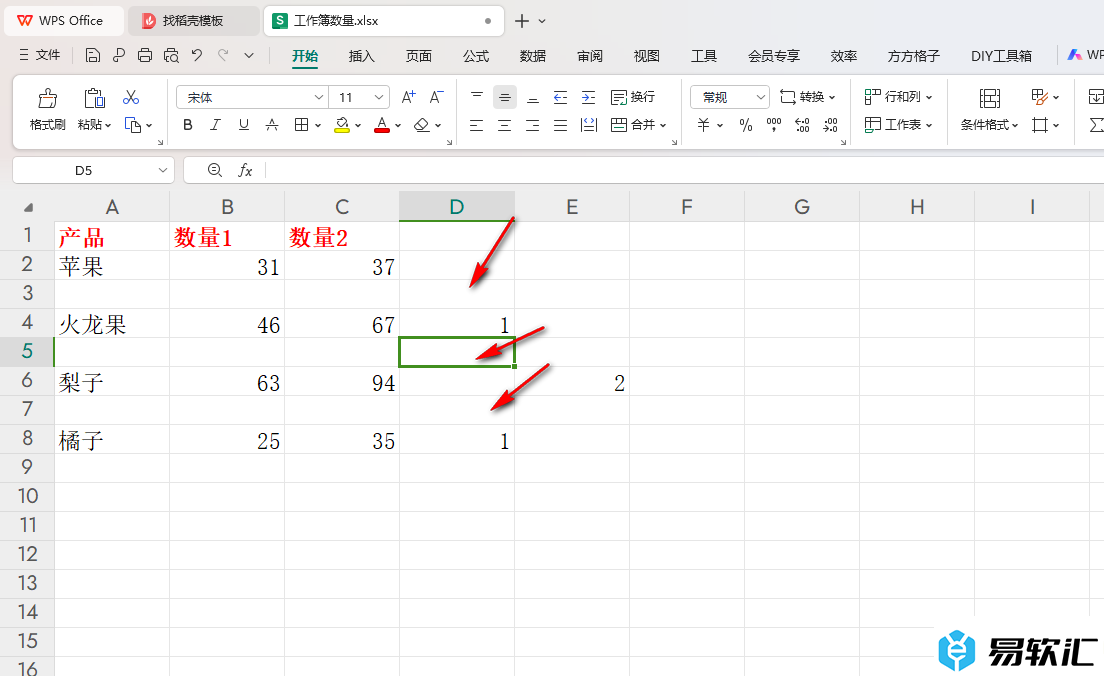The image size is (1104, 676).
Task: Click the zoom magnifier icon in formula bar
Action: [215, 170]
